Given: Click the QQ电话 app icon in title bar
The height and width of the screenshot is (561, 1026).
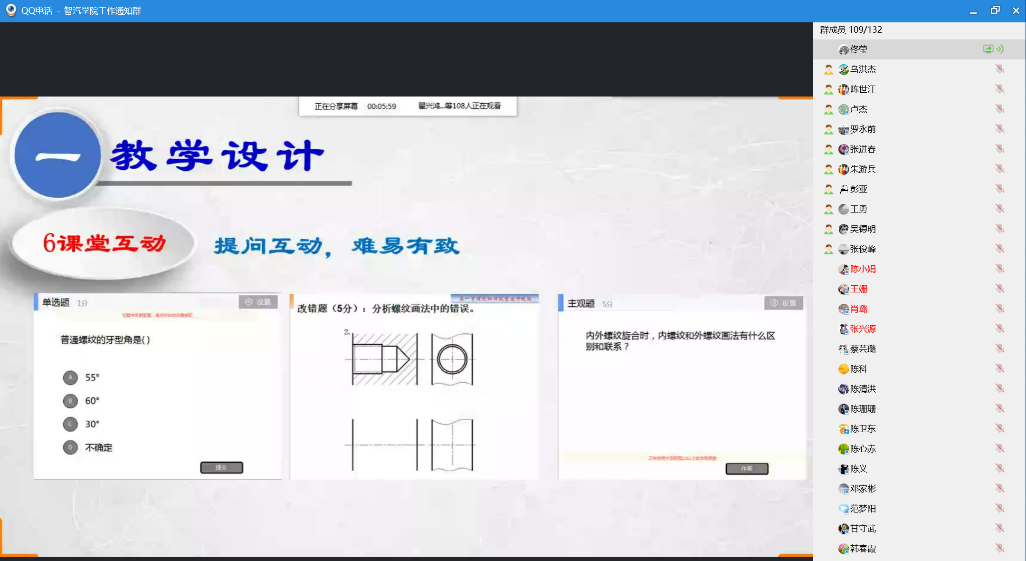Looking at the screenshot, I should (x=11, y=10).
